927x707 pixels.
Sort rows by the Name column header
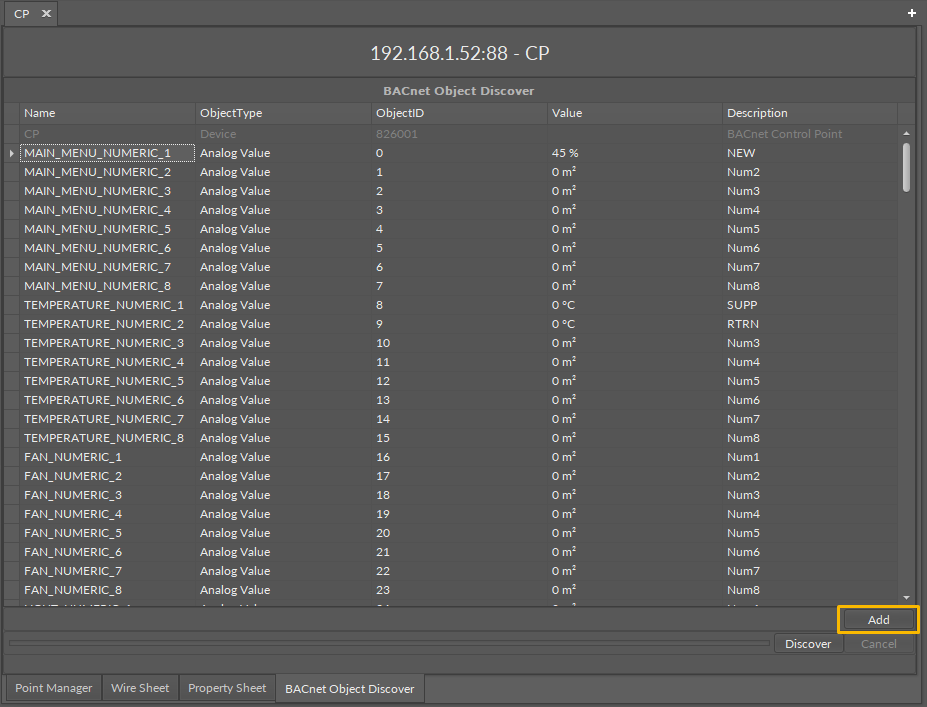click(100, 113)
